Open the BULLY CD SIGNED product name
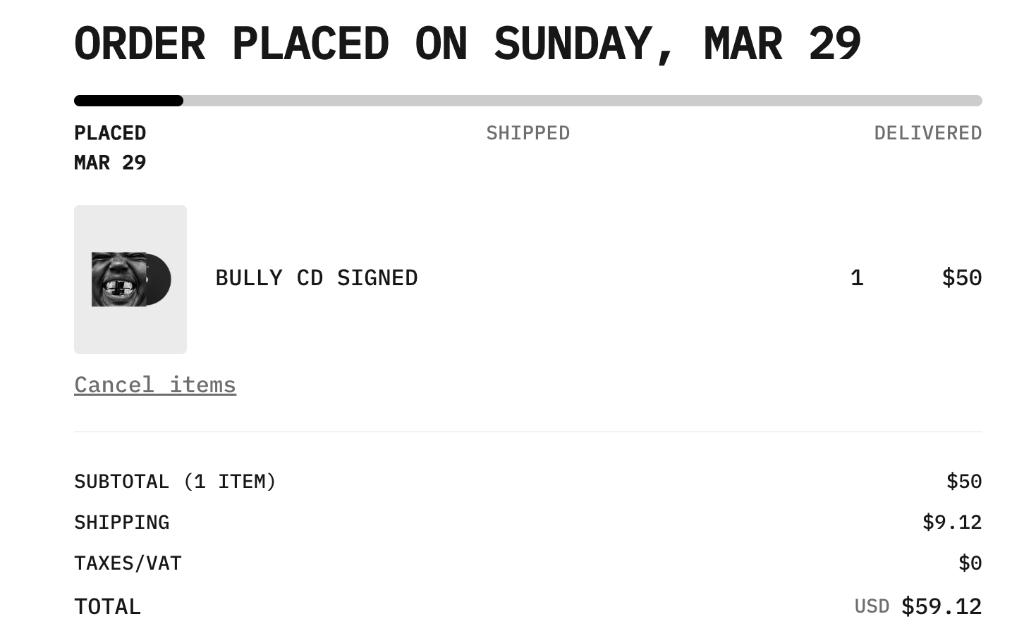The height and width of the screenshot is (626, 1024). tap(318, 278)
